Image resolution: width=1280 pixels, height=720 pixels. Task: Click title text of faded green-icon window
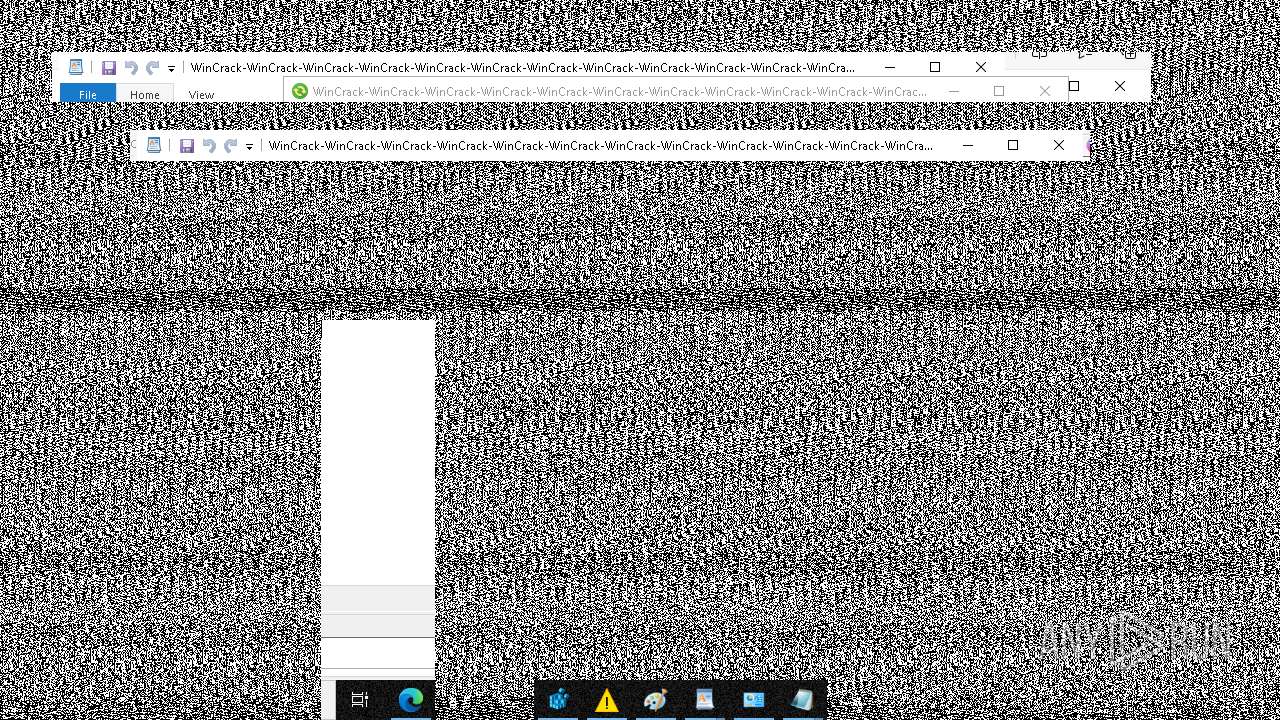click(620, 91)
